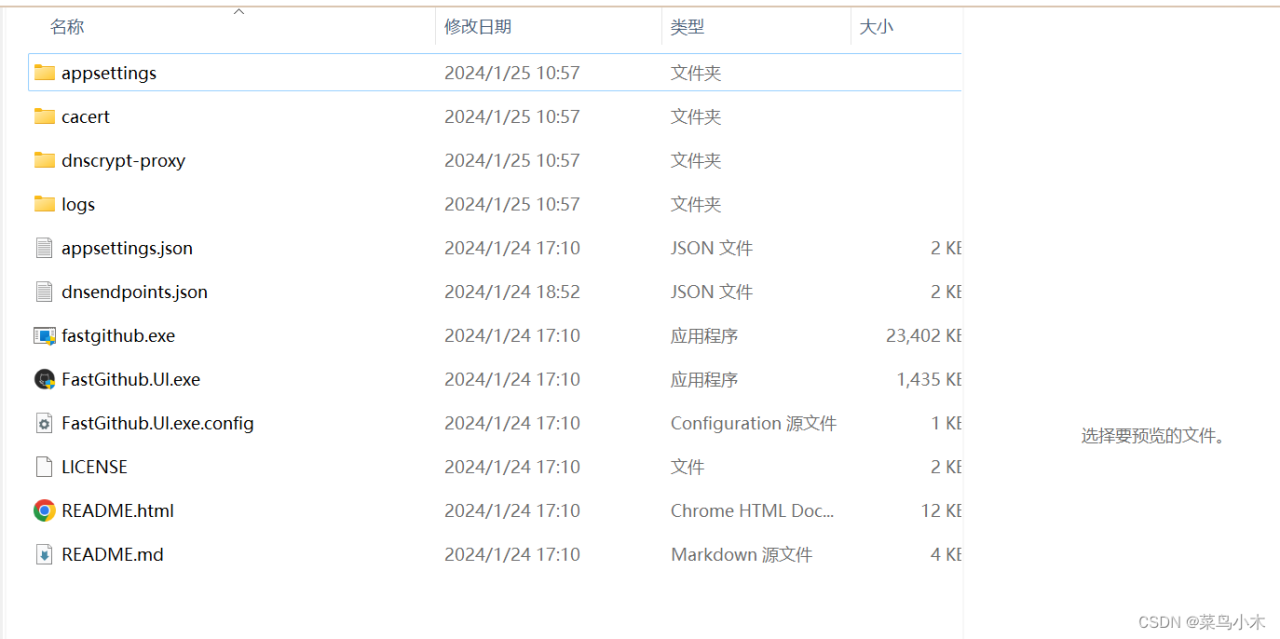Image resolution: width=1280 pixels, height=639 pixels.
Task: Click the JSON 文件 type of dnsendpoints.json
Action: pos(711,292)
